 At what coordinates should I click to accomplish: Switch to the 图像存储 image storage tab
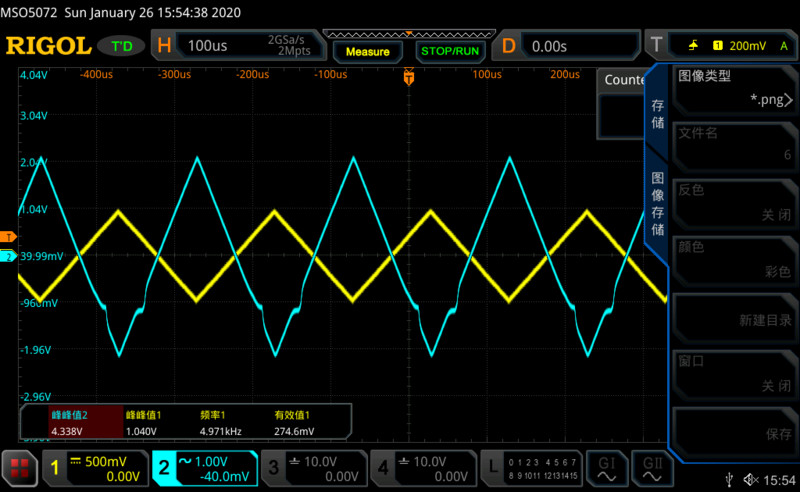point(657,203)
